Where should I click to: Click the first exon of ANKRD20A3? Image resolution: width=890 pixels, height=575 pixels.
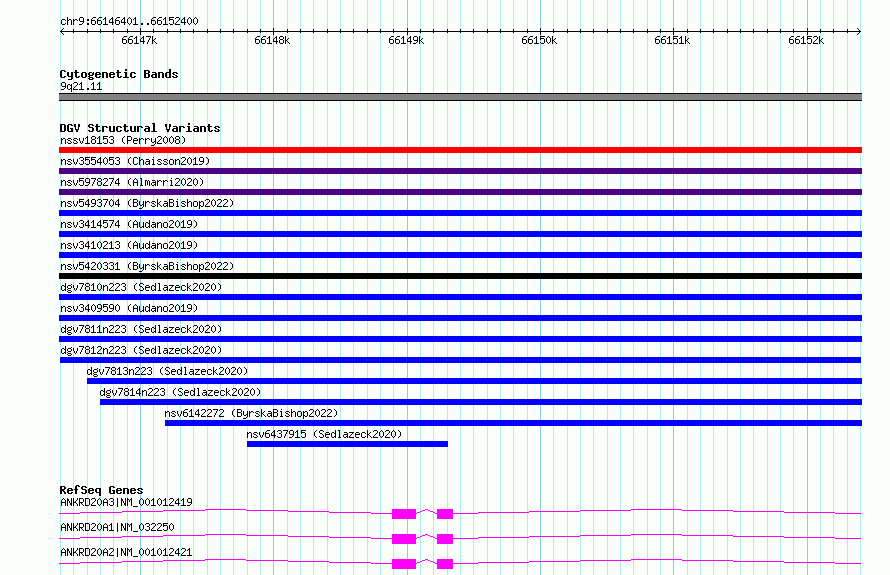[x=404, y=514]
